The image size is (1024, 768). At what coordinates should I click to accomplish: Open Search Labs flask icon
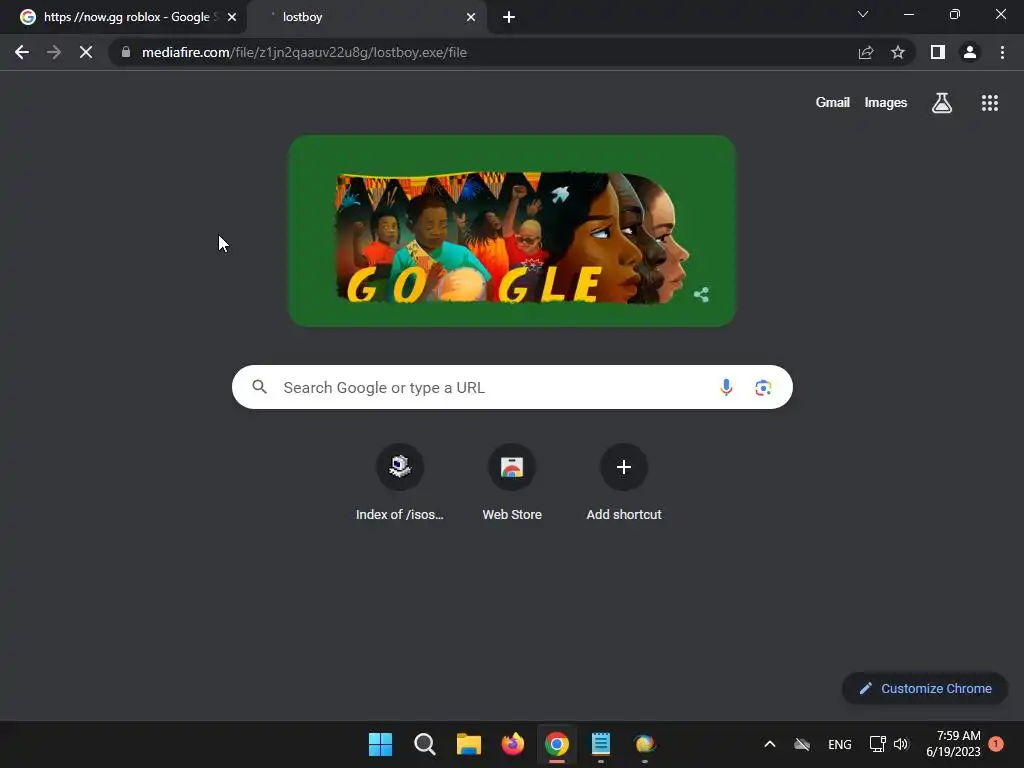pyautogui.click(x=942, y=103)
